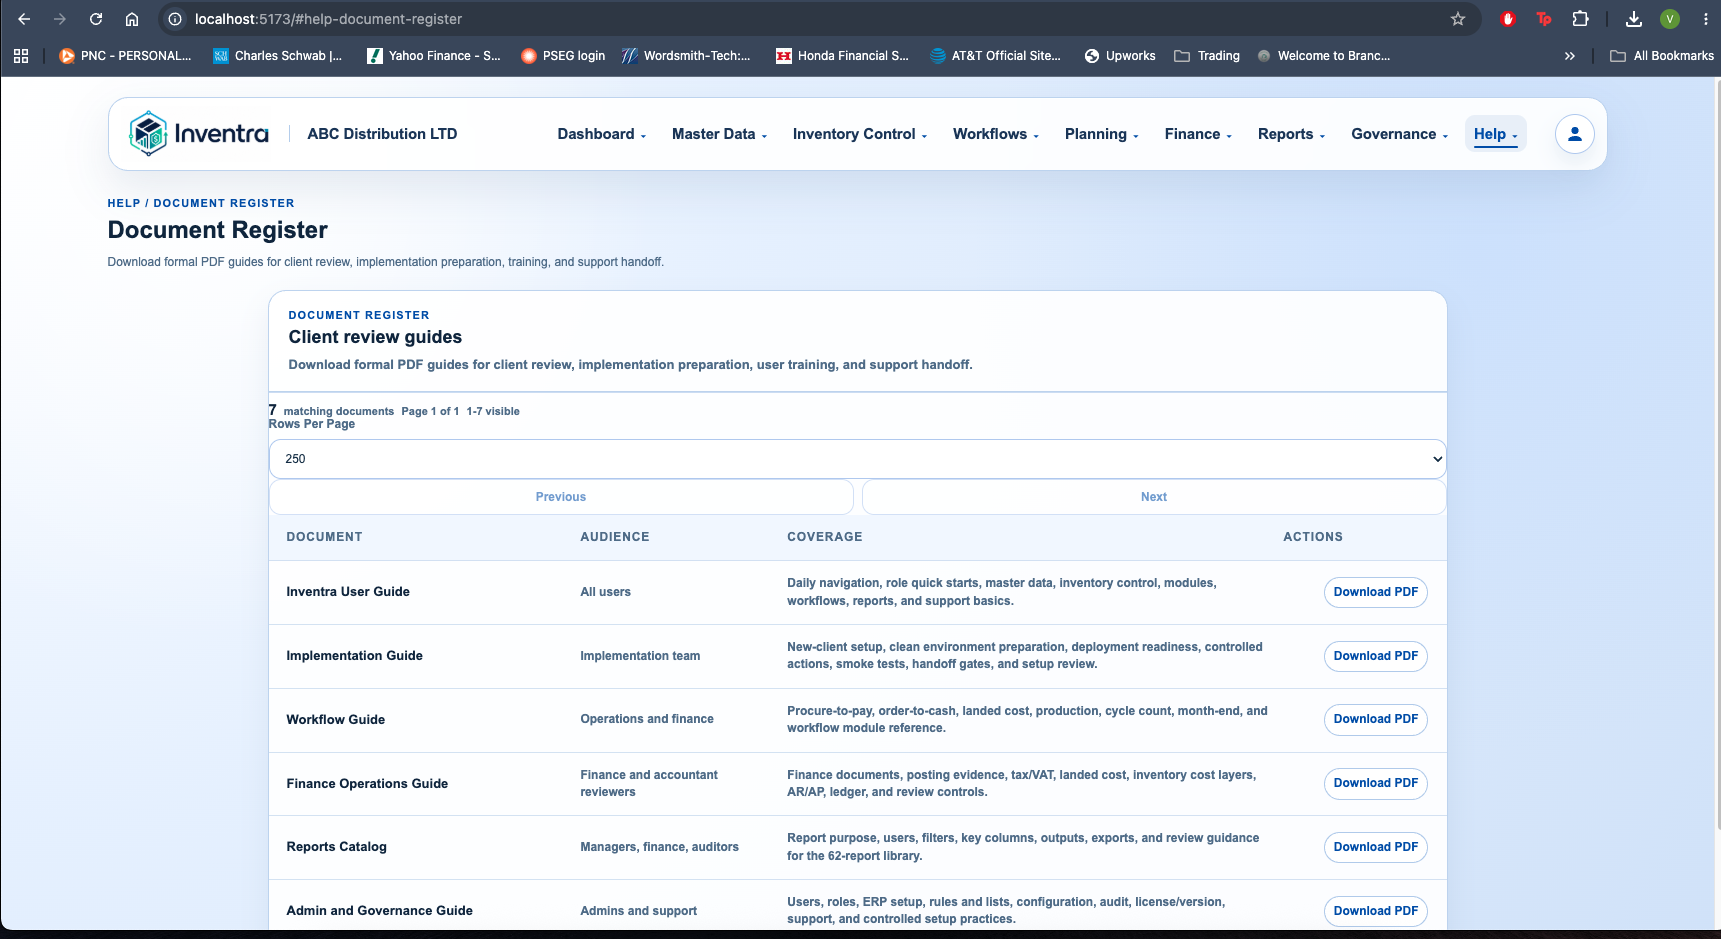Click the Inventra logo icon

[x=148, y=133]
